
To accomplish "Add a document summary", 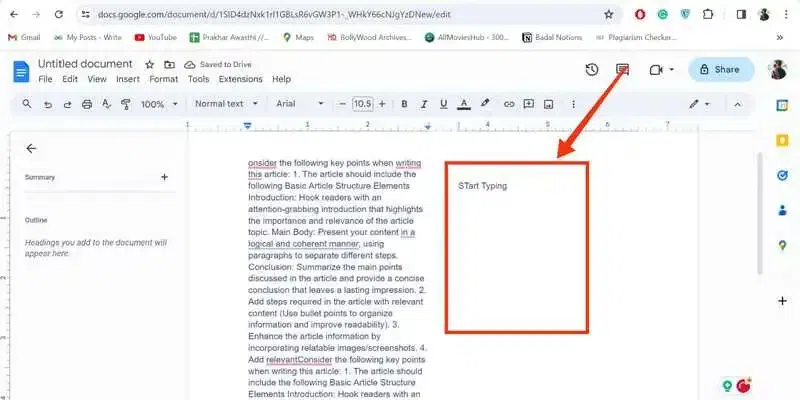I will (164, 177).
